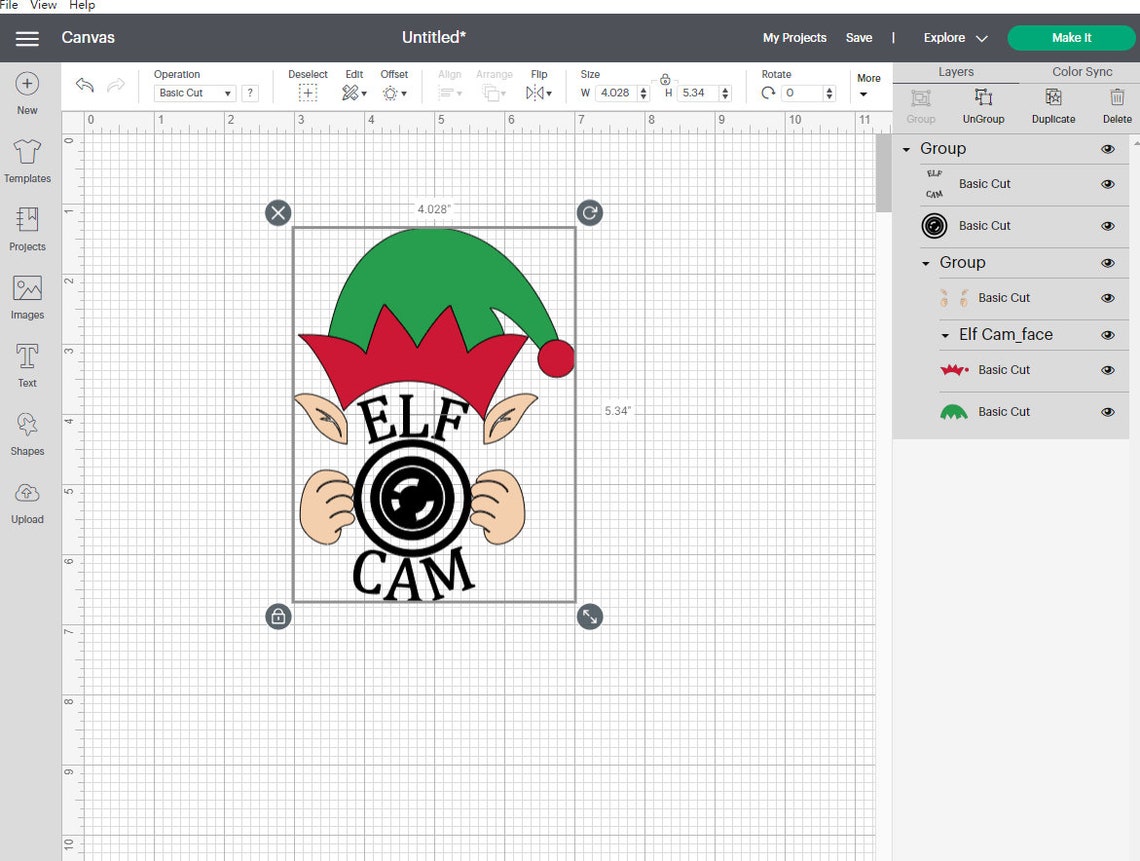Select the Text tool in the sidebar
Screen dimensions: 1140x861
pyautogui.click(x=27, y=363)
